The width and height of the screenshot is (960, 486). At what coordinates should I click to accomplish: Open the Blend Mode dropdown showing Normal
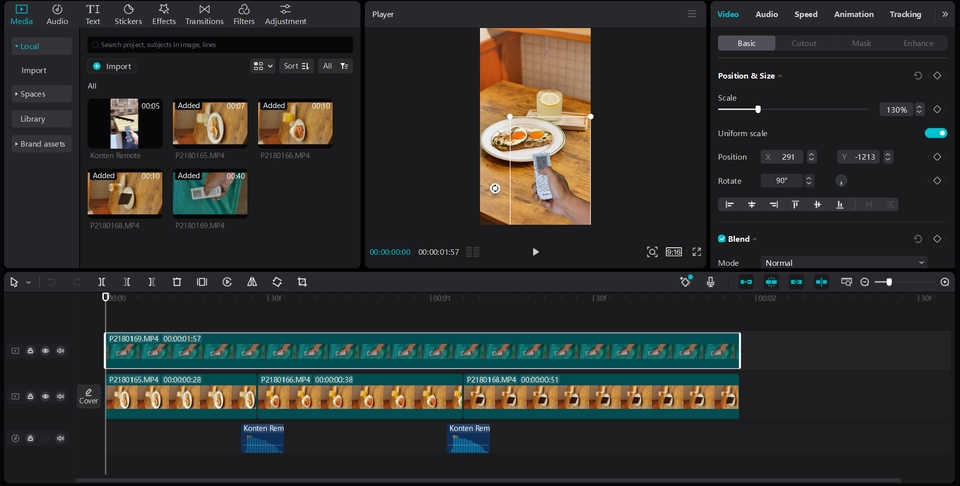[x=845, y=263]
